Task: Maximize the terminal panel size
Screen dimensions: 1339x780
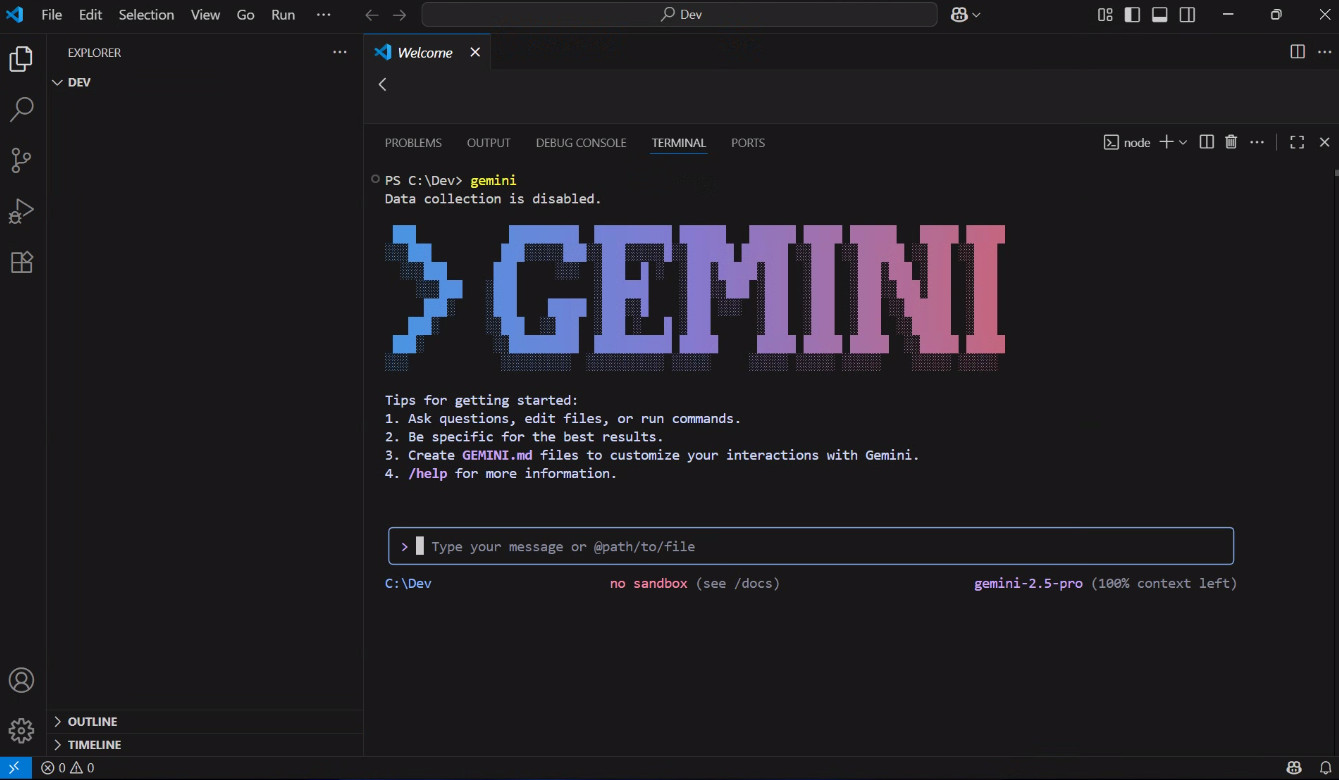Action: (1297, 142)
